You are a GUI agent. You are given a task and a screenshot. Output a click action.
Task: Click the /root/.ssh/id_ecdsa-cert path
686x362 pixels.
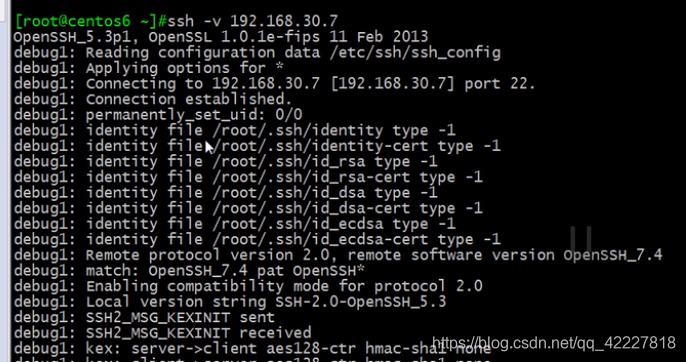coord(320,239)
